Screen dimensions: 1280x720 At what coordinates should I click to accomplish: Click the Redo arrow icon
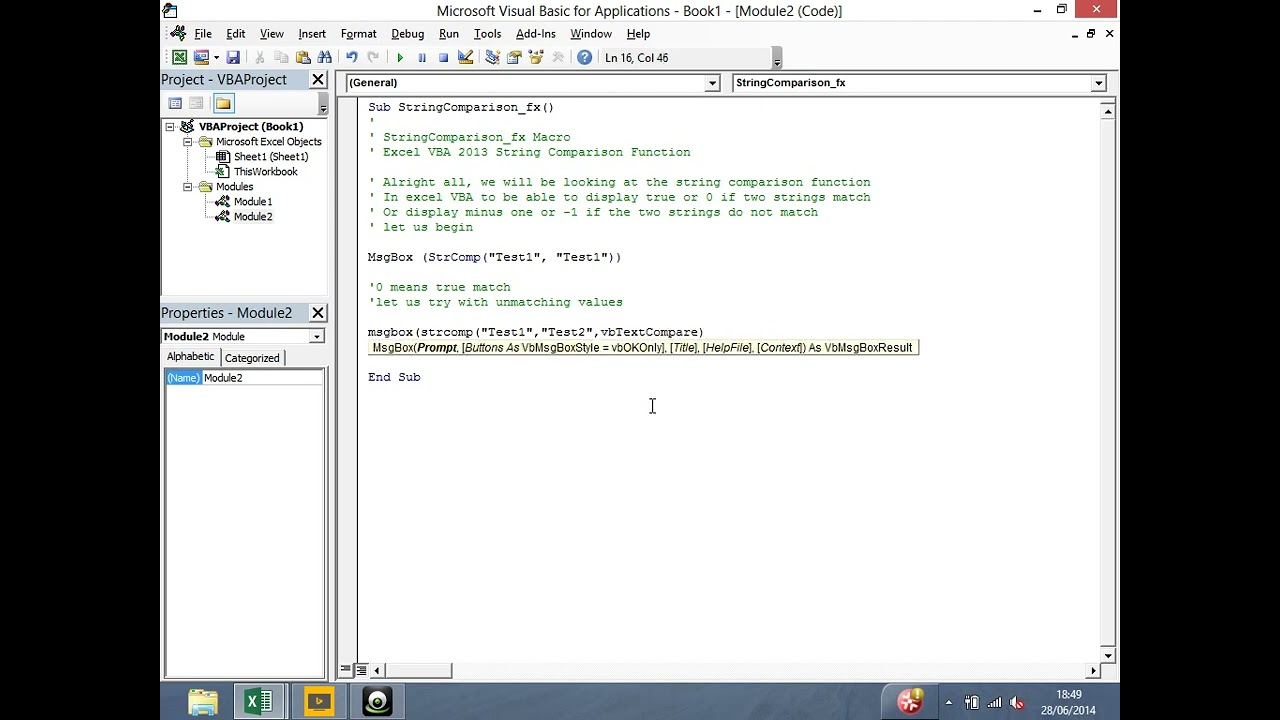[x=373, y=58]
